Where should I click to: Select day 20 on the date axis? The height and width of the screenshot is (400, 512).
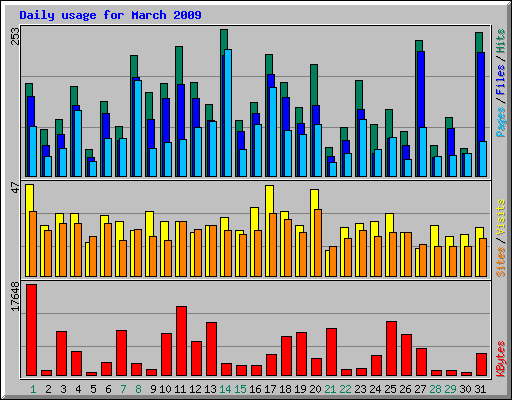point(315,389)
